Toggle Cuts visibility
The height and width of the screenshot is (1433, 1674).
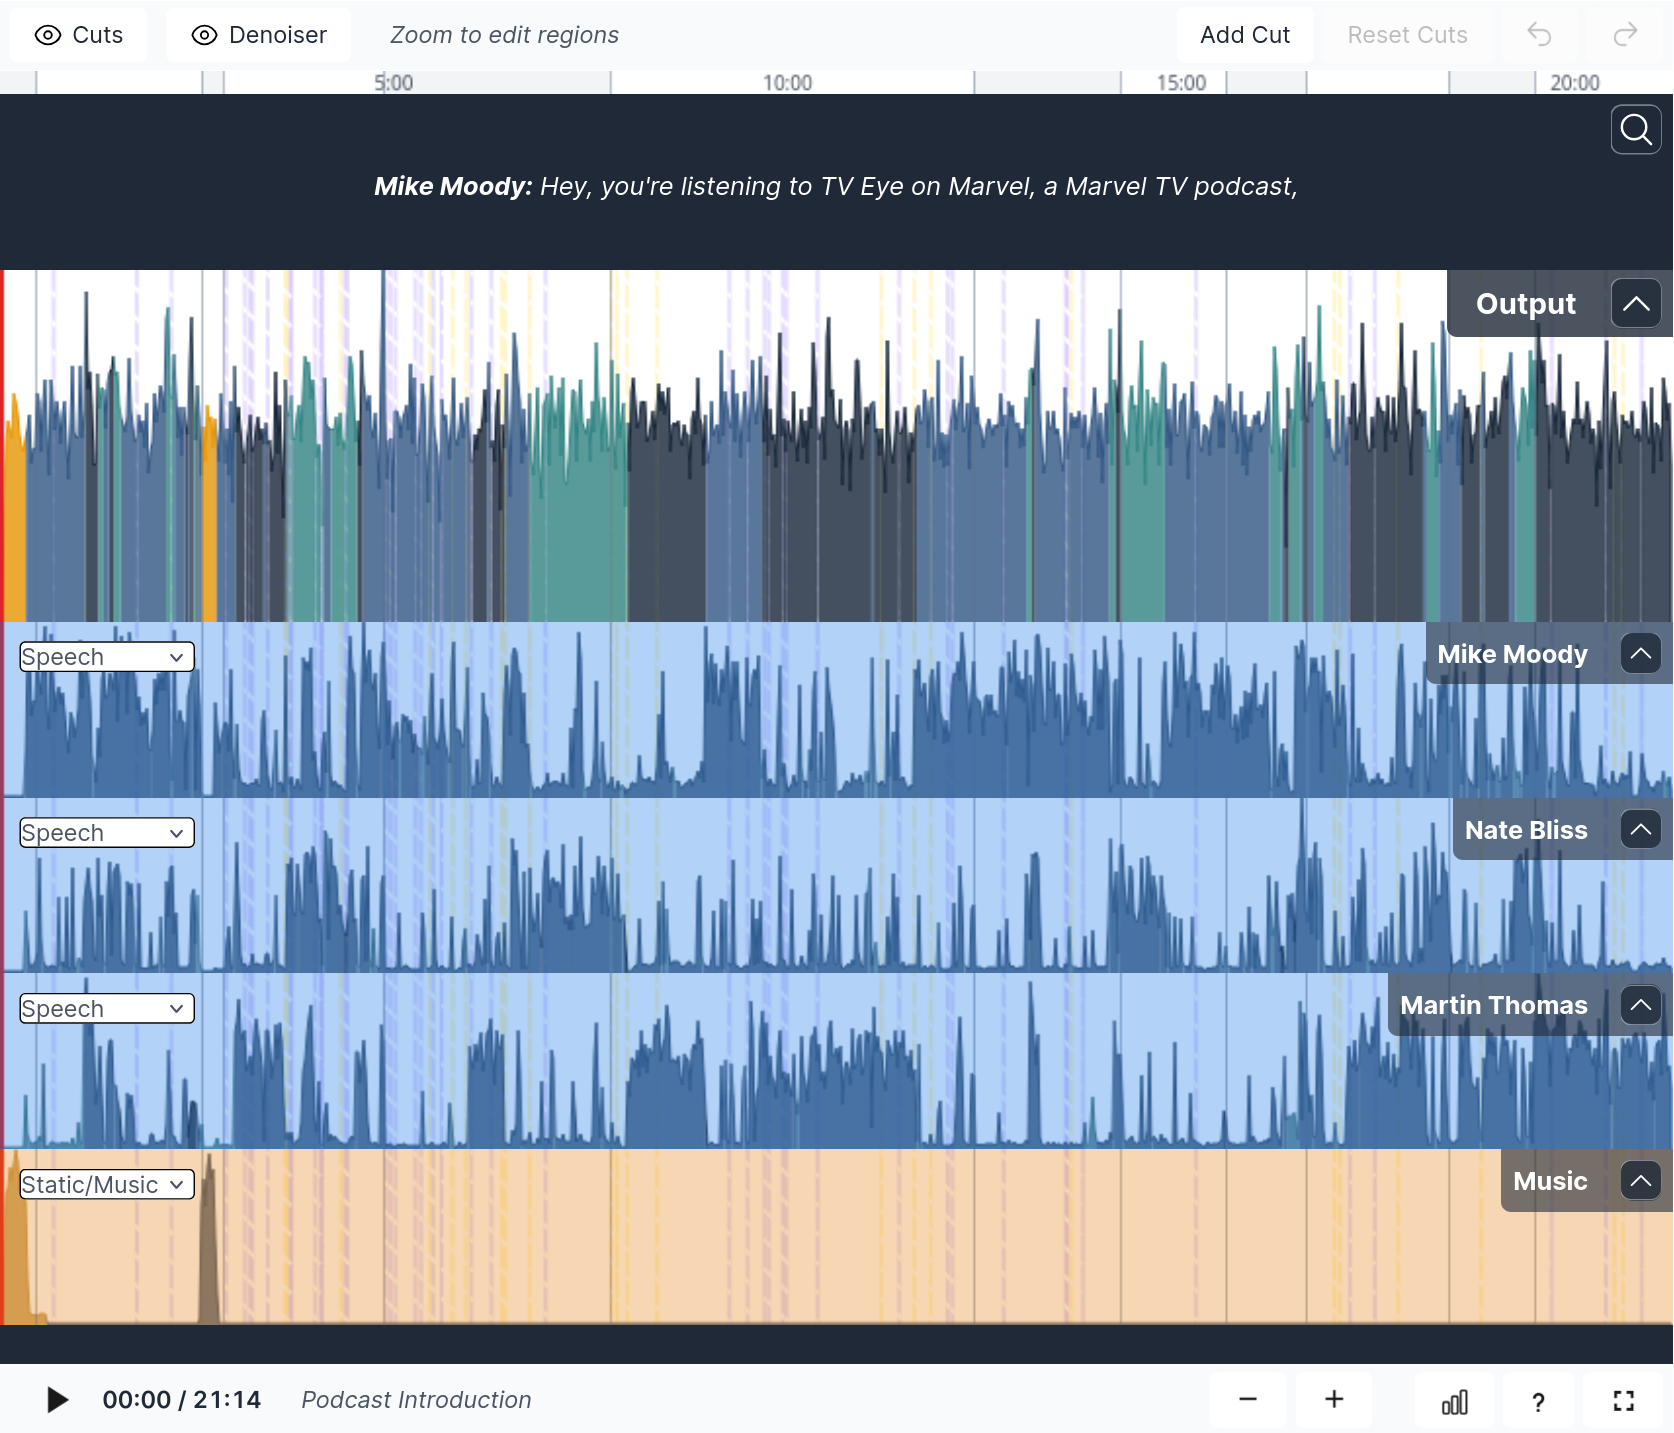[x=79, y=35]
